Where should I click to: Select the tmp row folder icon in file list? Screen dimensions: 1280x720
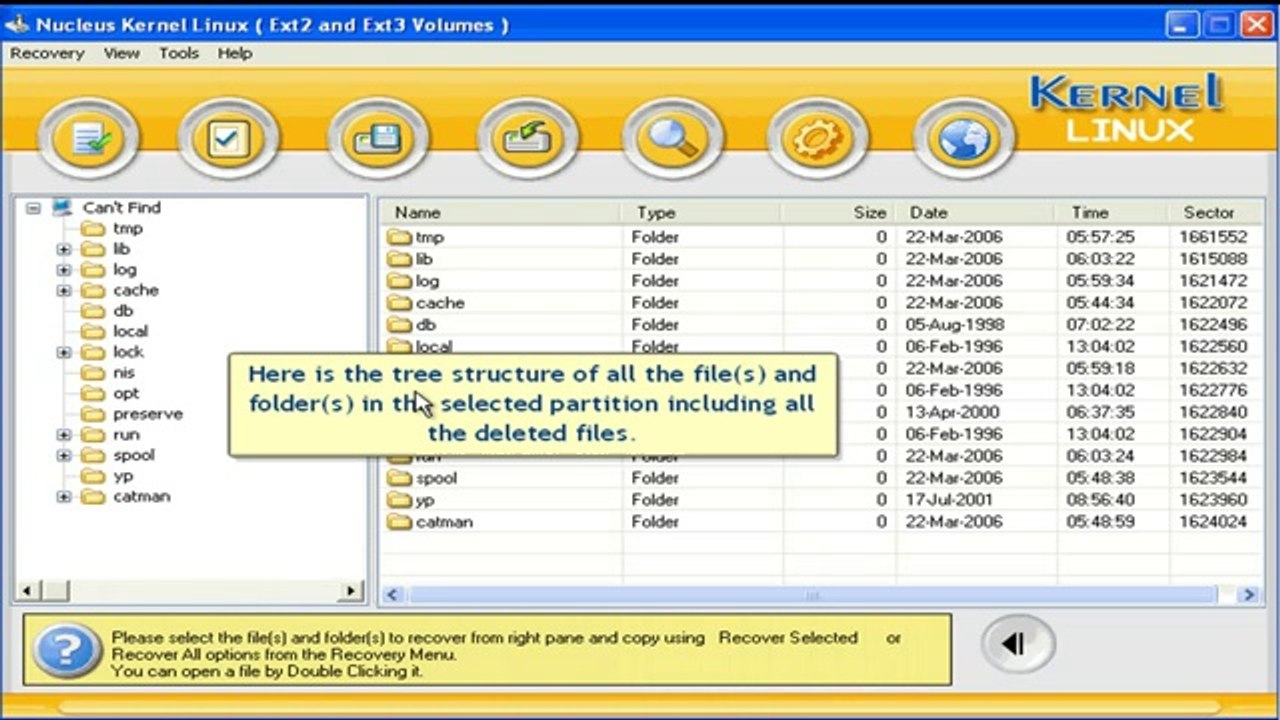(400, 237)
